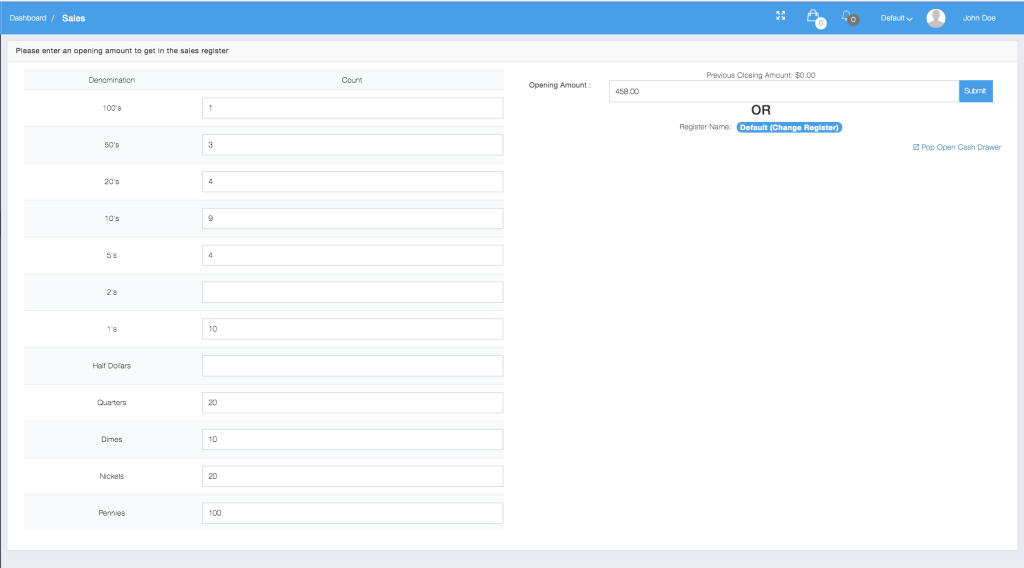The image size is (1024, 568).
Task: Click the 100's count field
Action: point(352,108)
